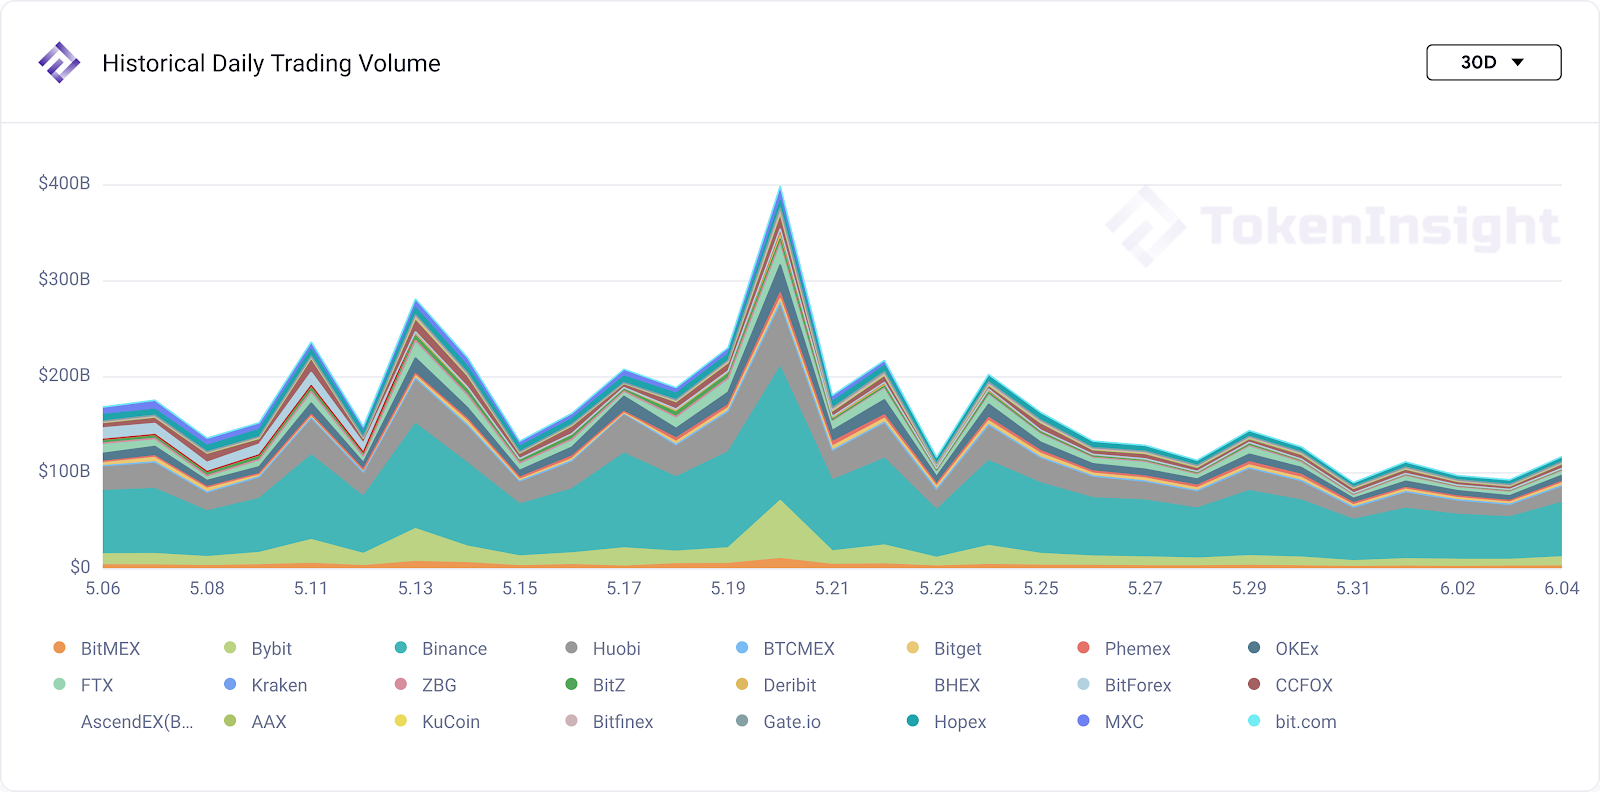Click the Bitfinex legend dot

(x=571, y=720)
